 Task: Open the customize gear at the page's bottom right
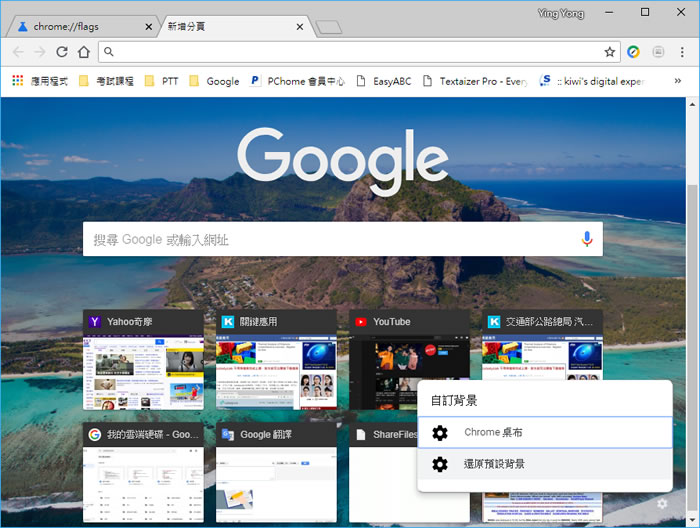[x=662, y=503]
